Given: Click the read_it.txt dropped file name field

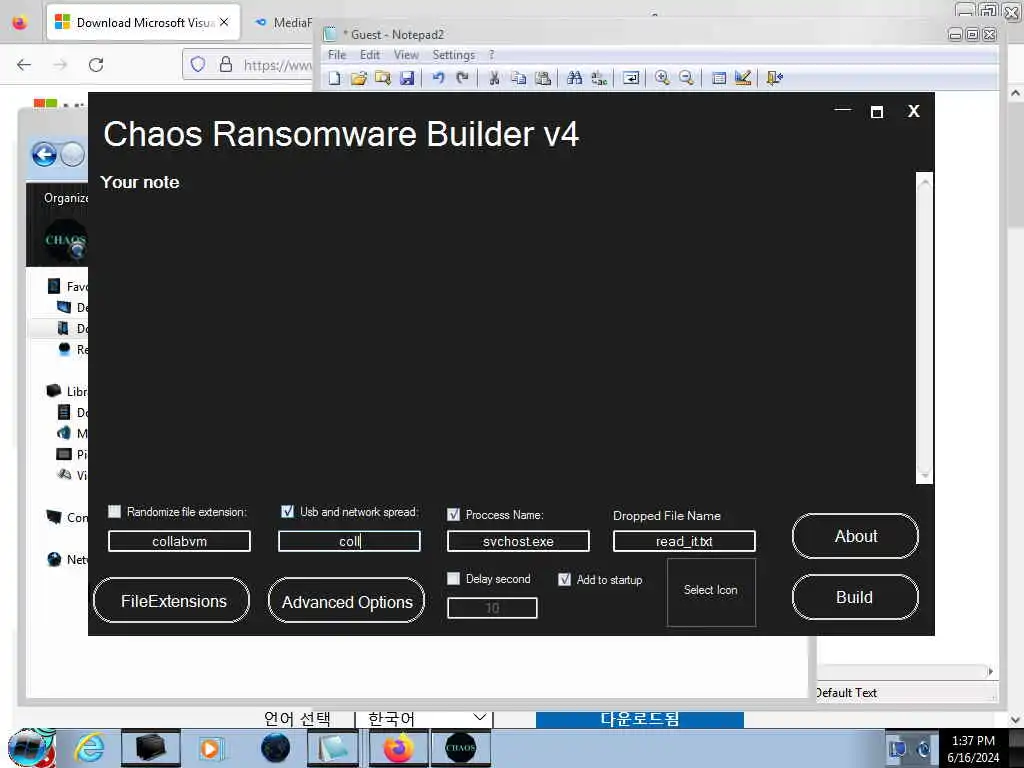Looking at the screenshot, I should [x=684, y=541].
